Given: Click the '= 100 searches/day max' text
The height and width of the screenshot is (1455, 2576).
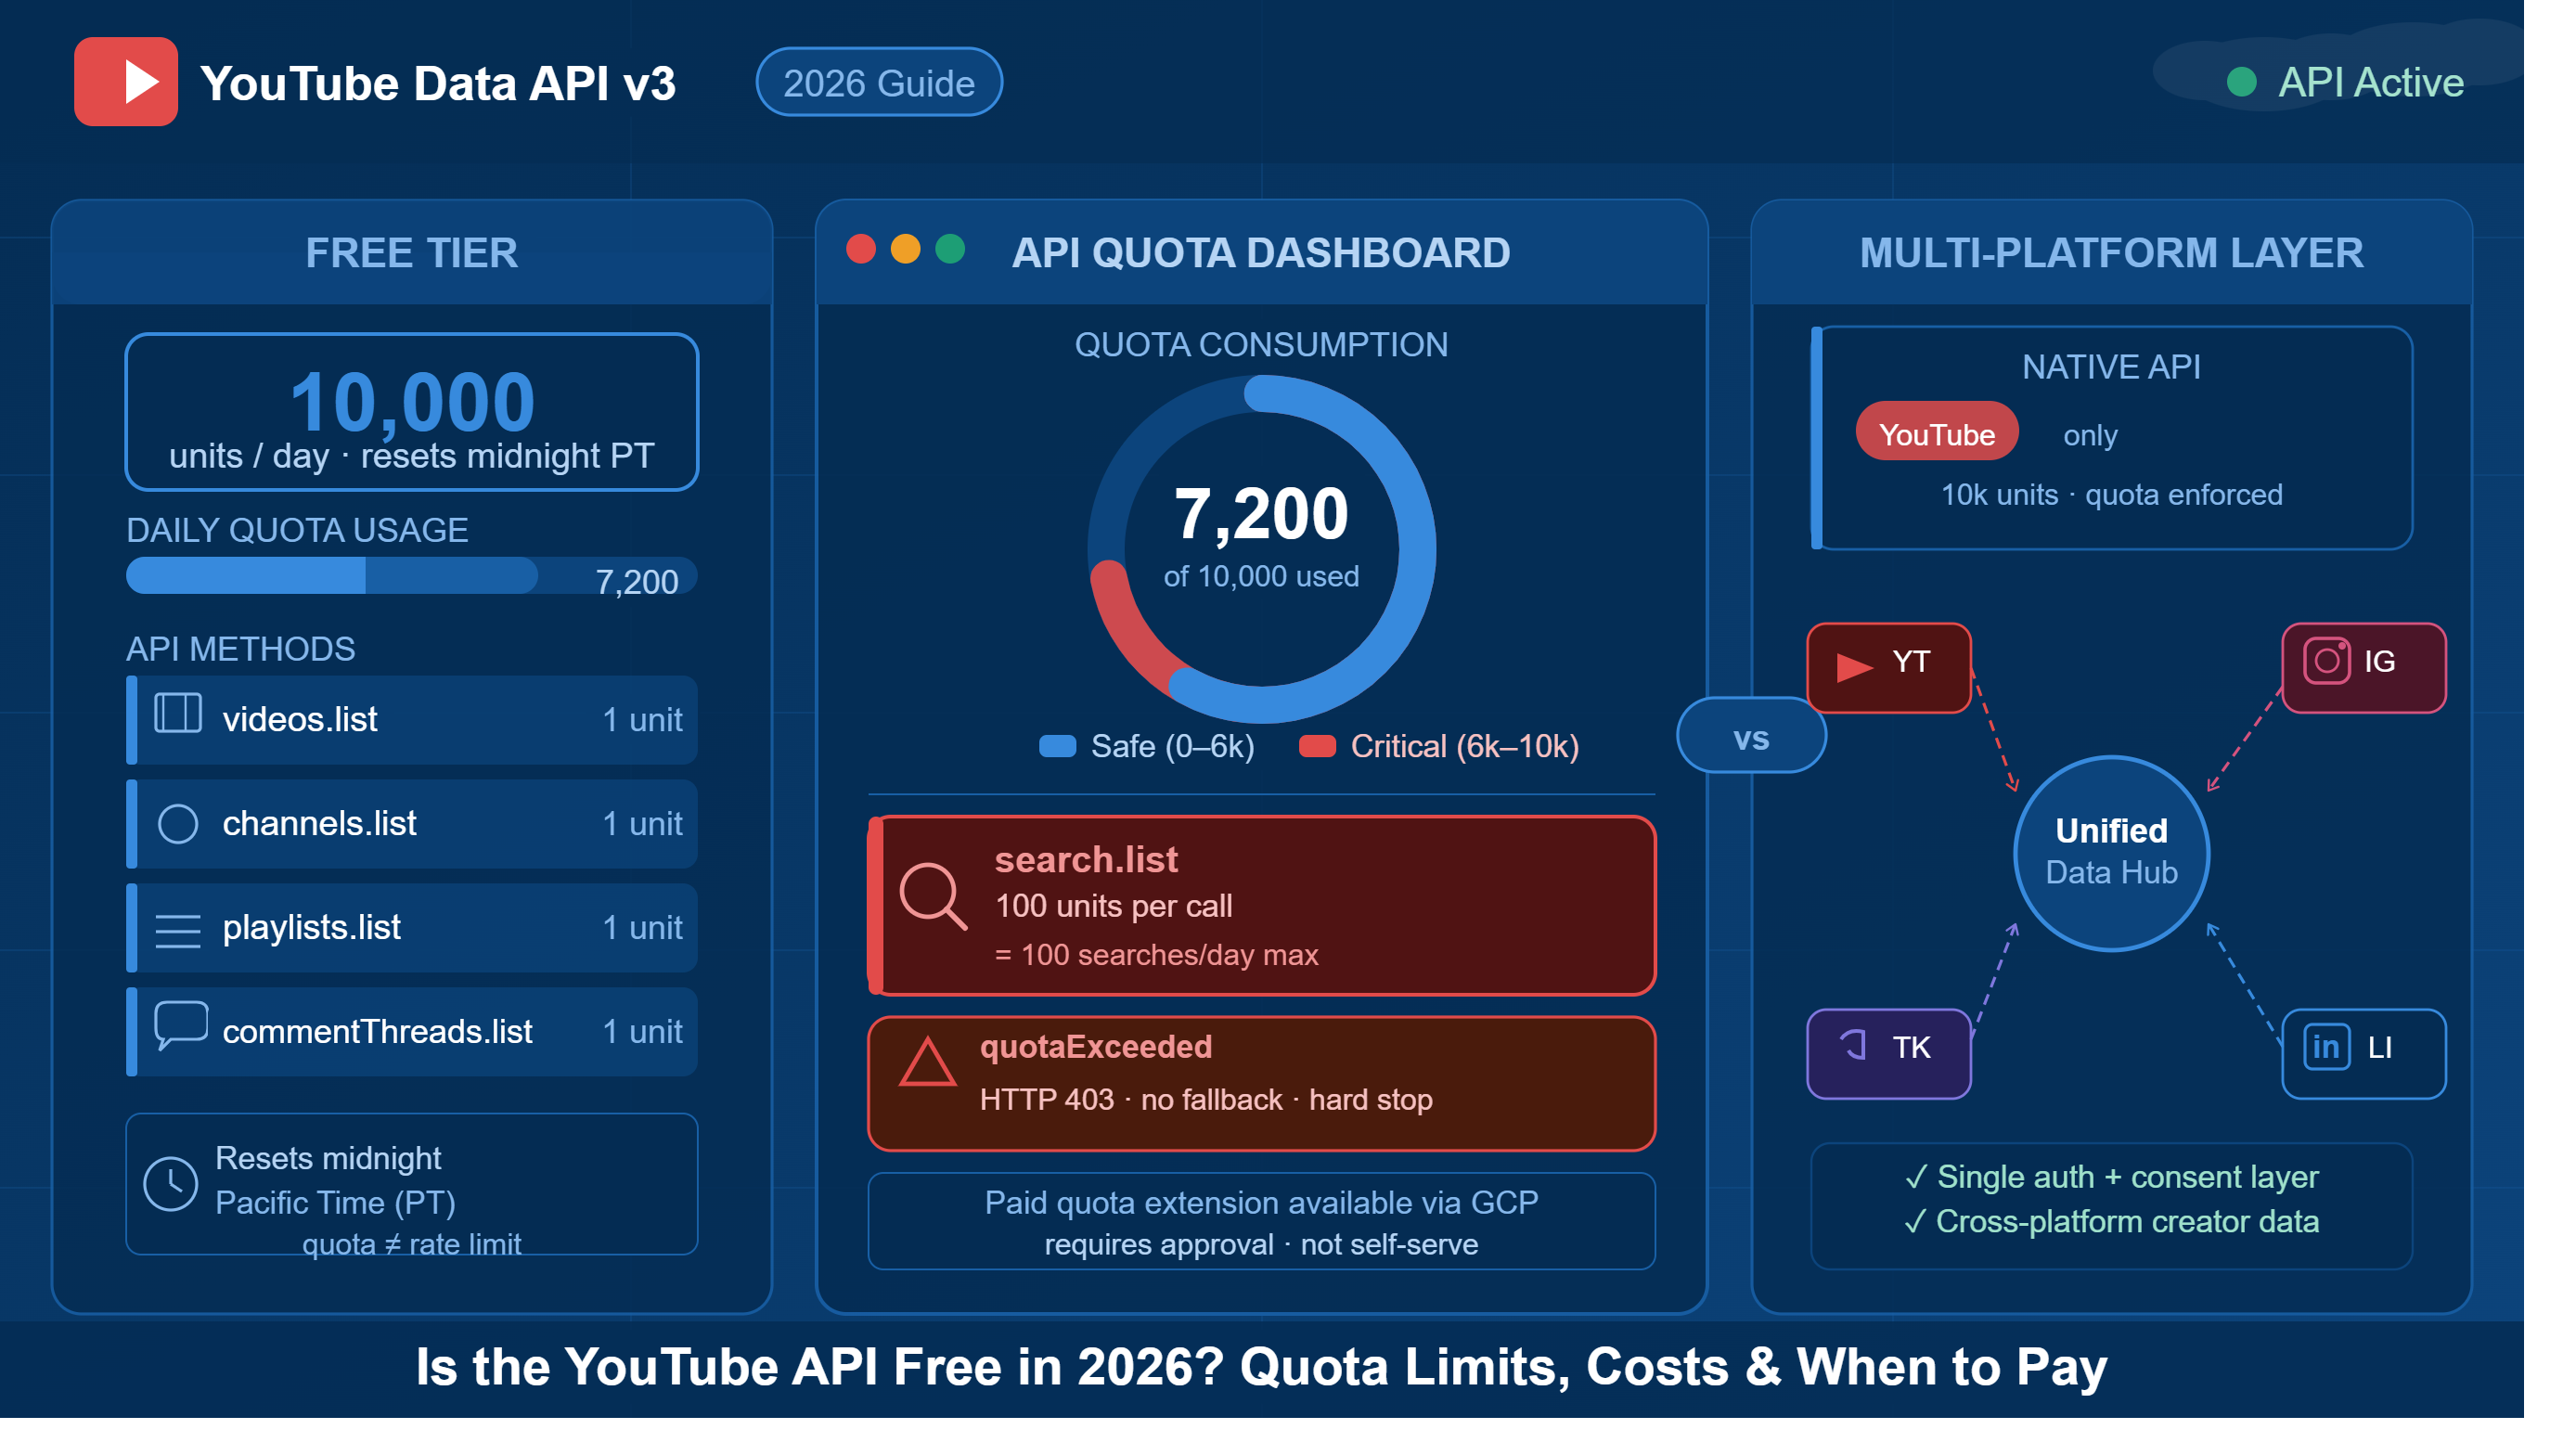Looking at the screenshot, I should pos(1156,955).
